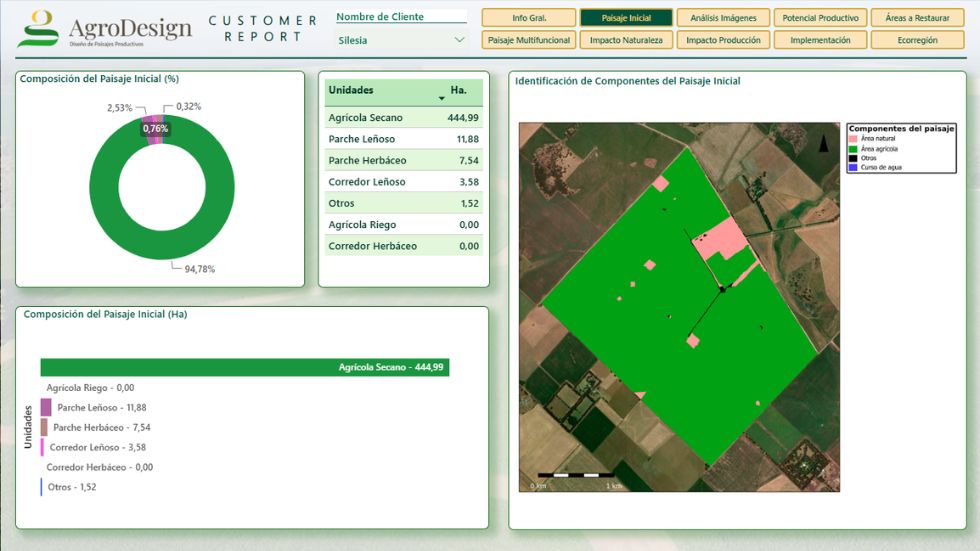This screenshot has width=980, height=551.
Task: Select the Agrícola Secano table row
Action: 403,117
